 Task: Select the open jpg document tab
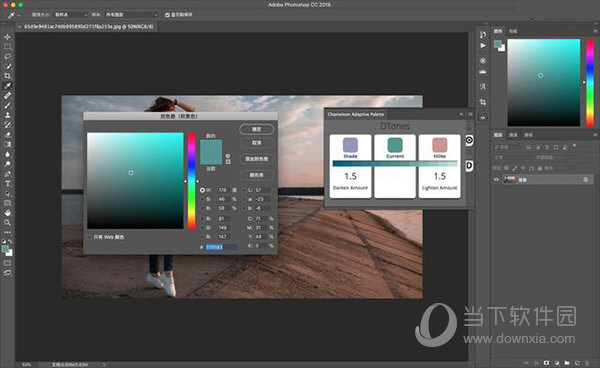(88, 27)
